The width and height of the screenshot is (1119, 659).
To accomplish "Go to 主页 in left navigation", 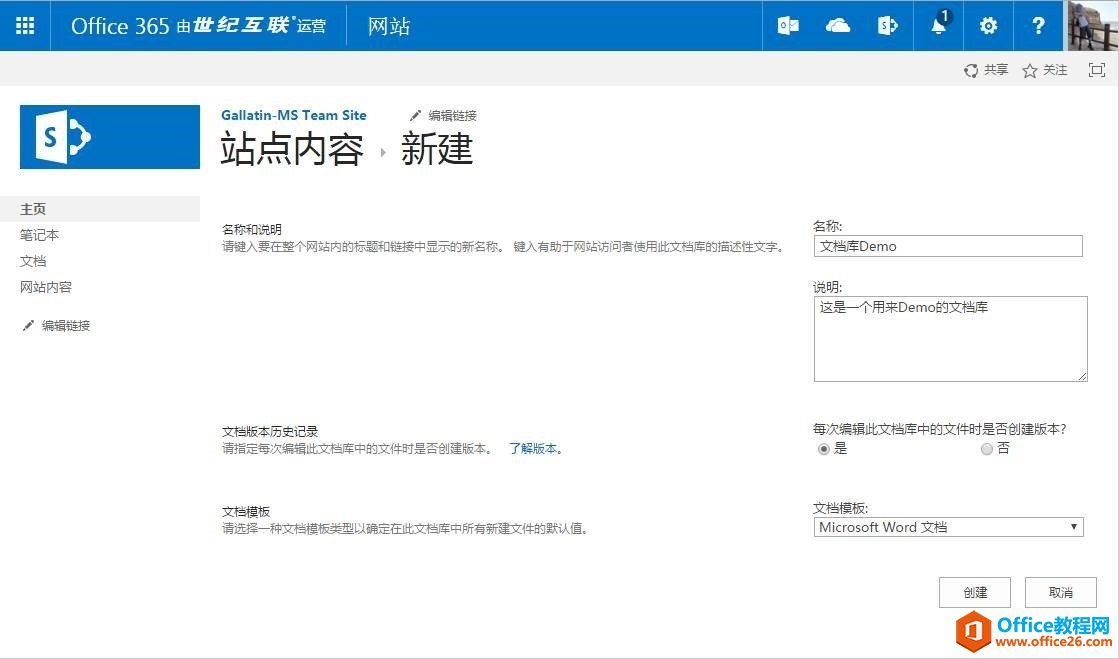I will (33, 209).
